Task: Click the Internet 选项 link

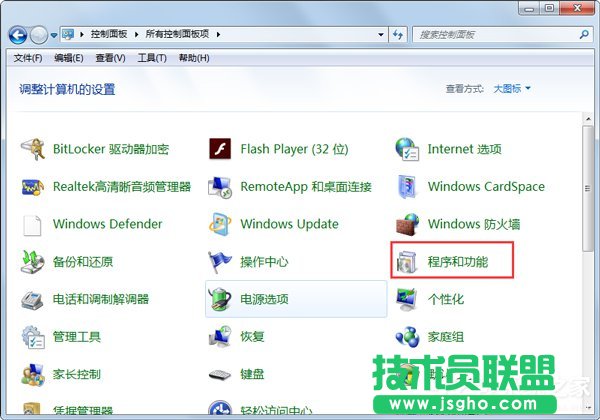Action: (x=464, y=149)
